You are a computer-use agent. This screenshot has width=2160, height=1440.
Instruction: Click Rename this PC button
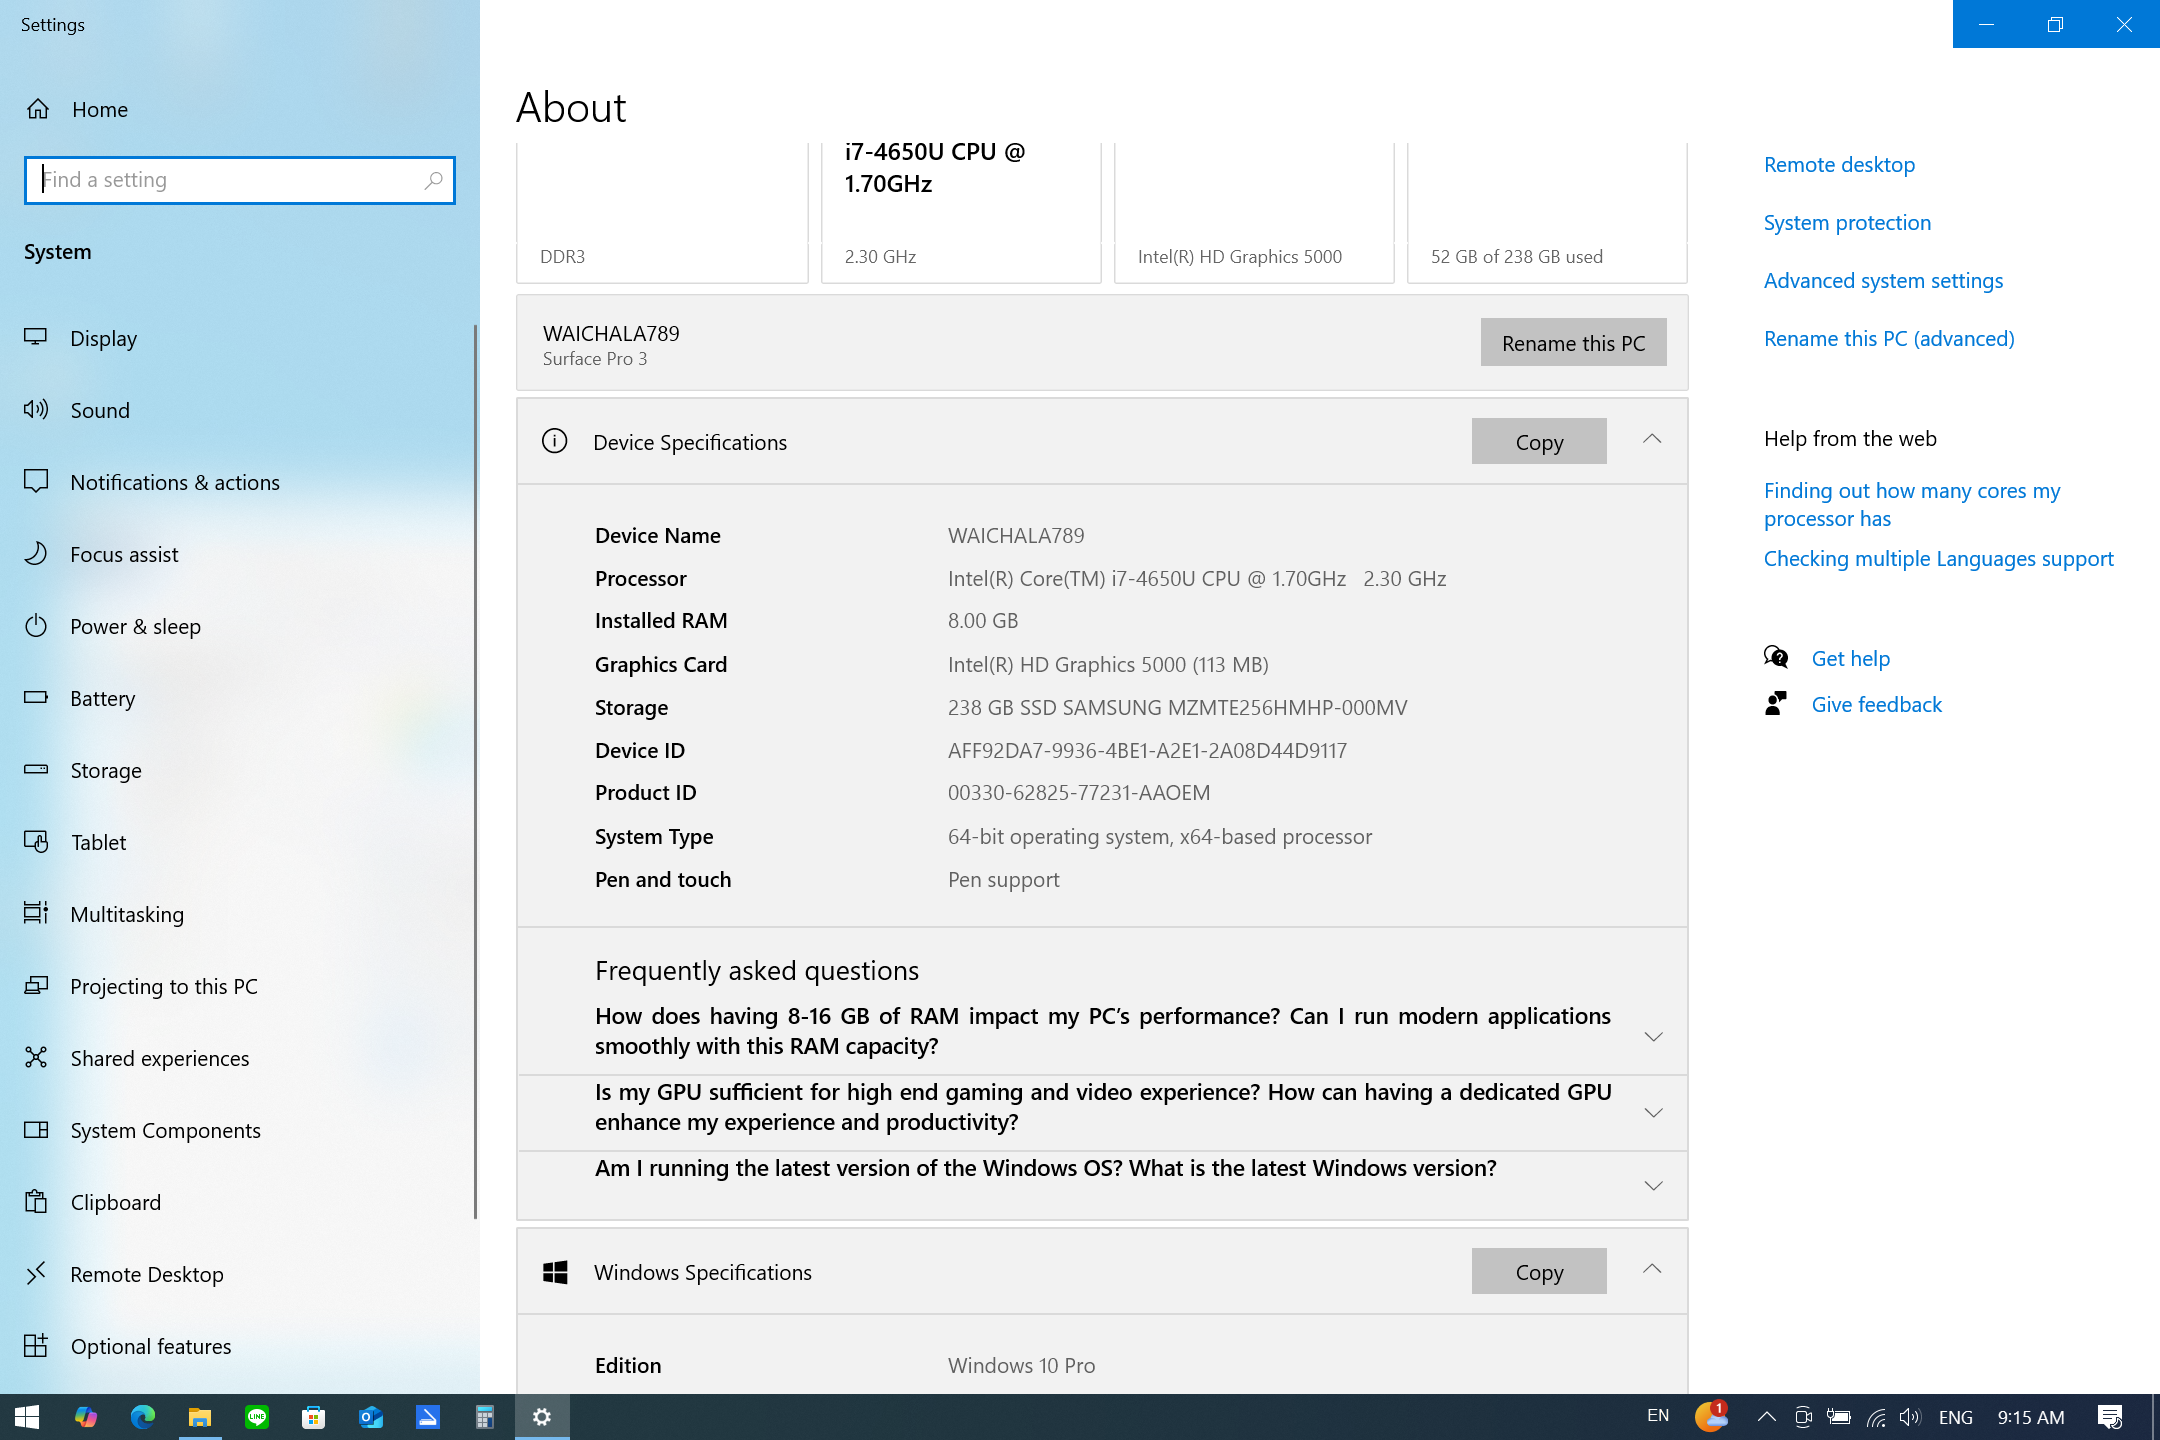(x=1573, y=342)
